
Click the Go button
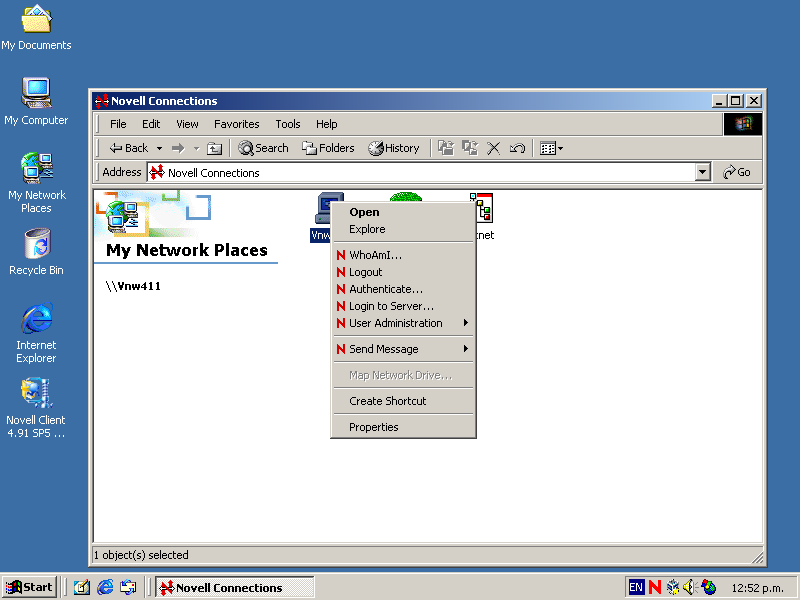click(x=737, y=172)
